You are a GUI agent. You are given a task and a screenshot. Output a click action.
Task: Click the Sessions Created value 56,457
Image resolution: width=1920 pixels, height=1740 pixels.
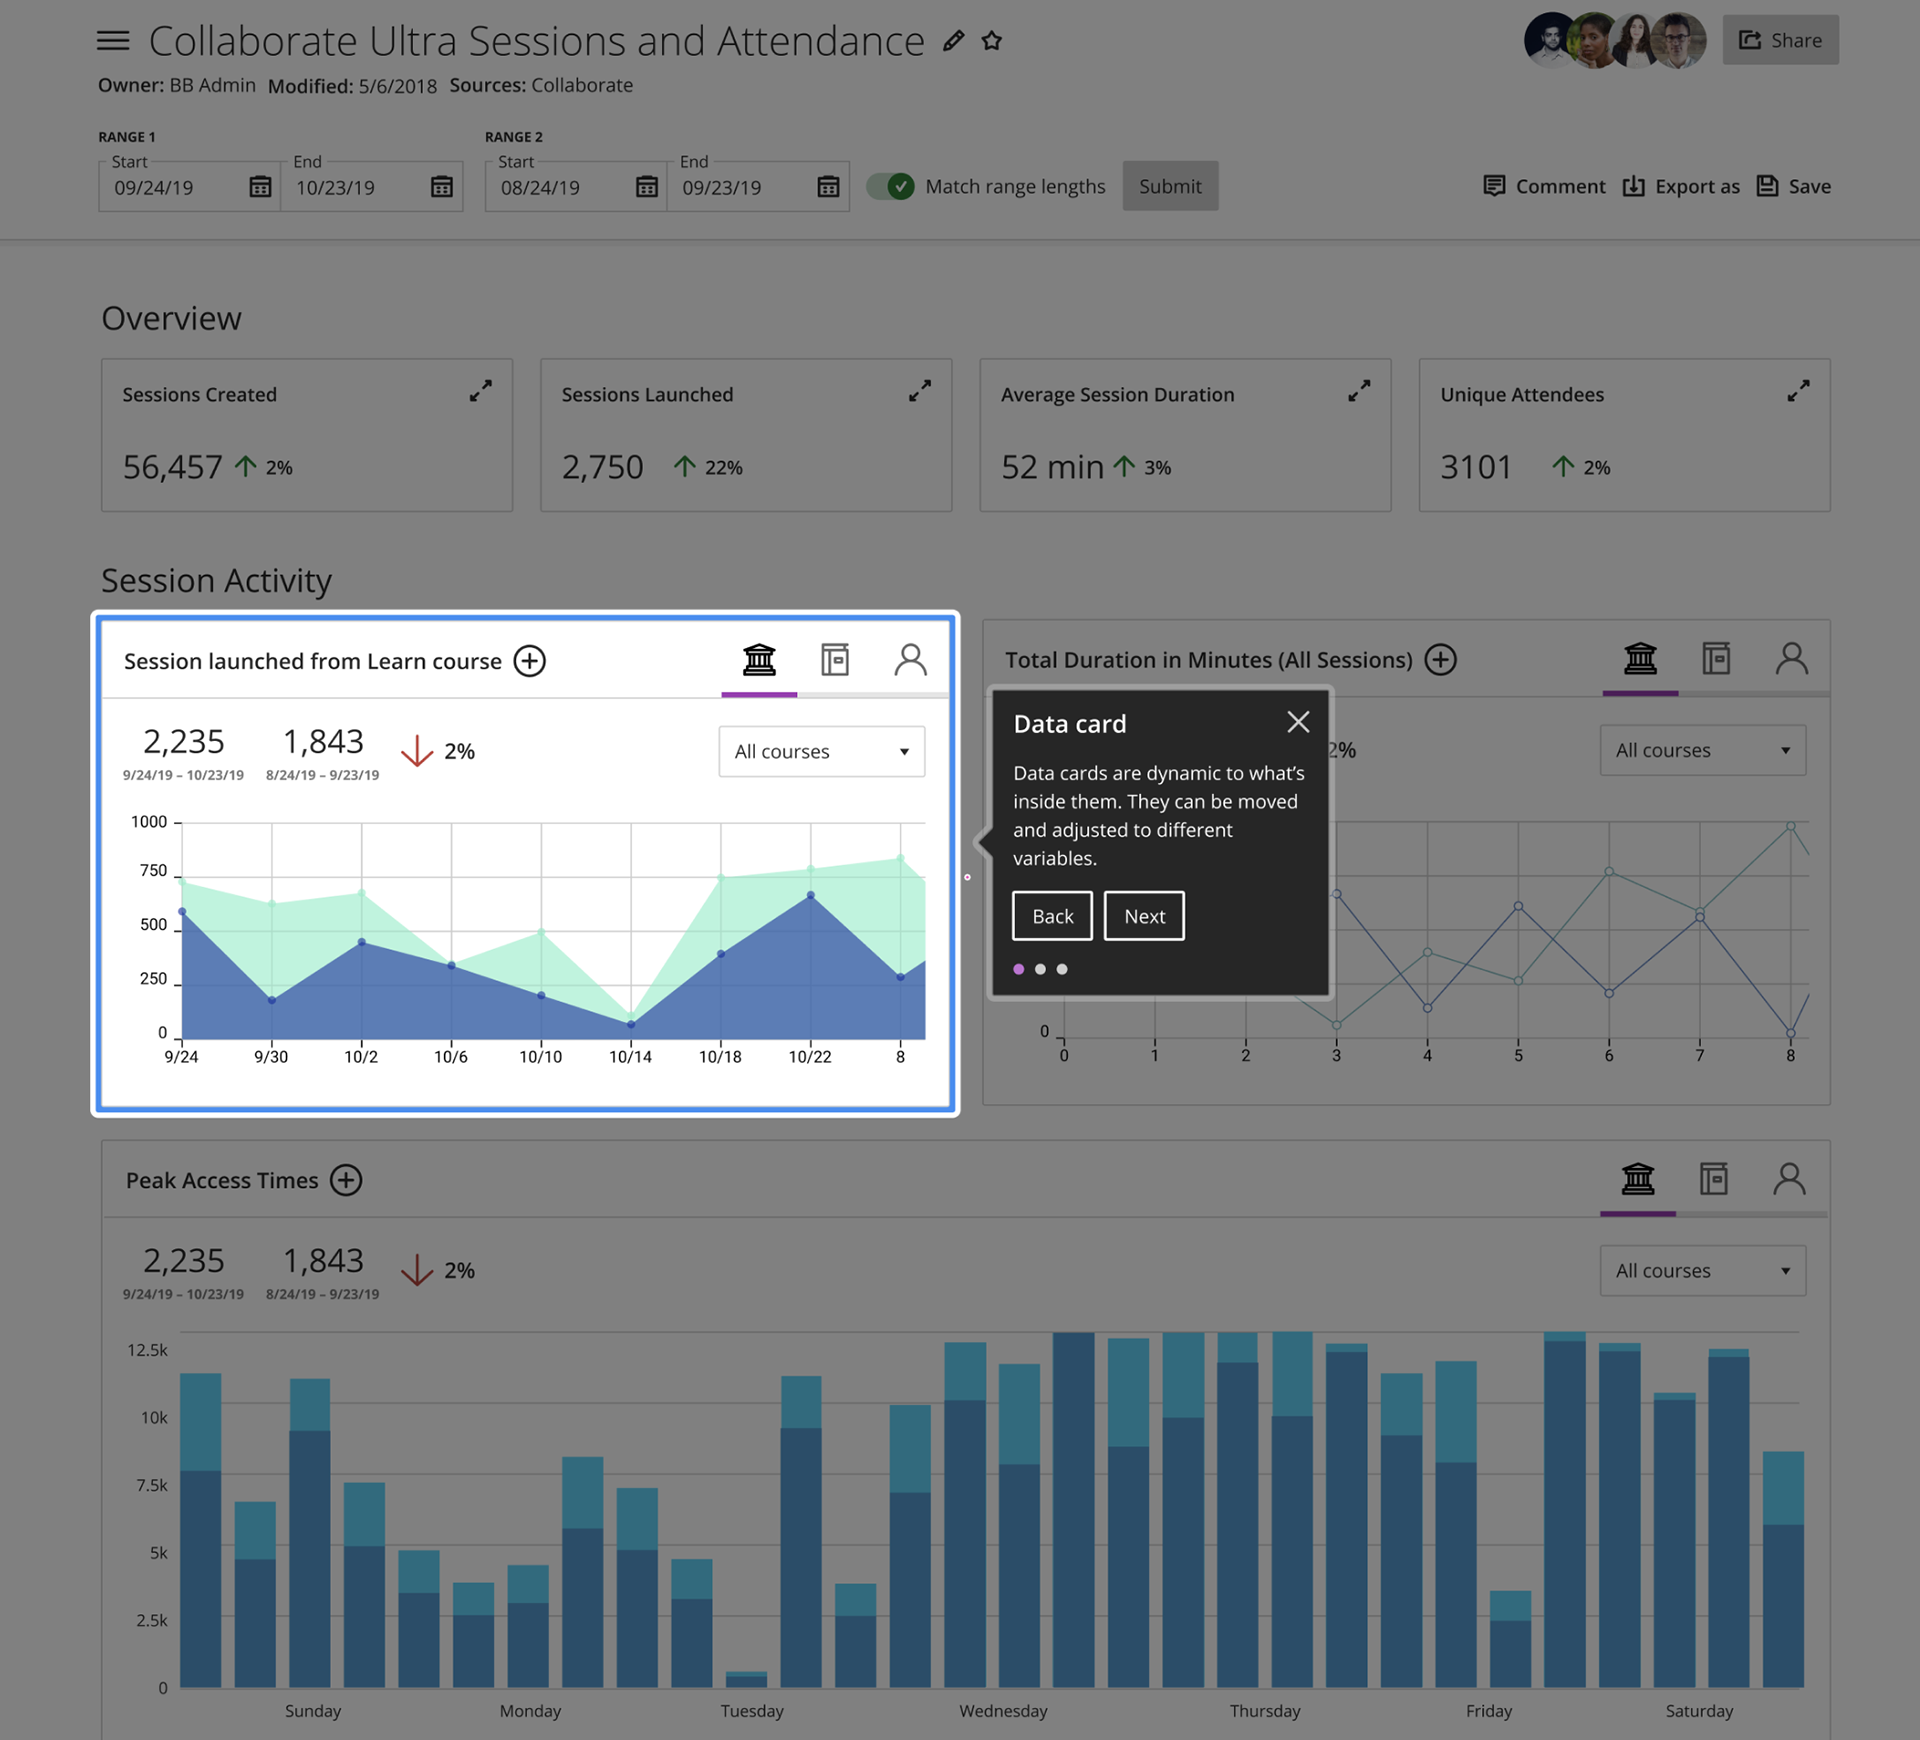coord(172,467)
